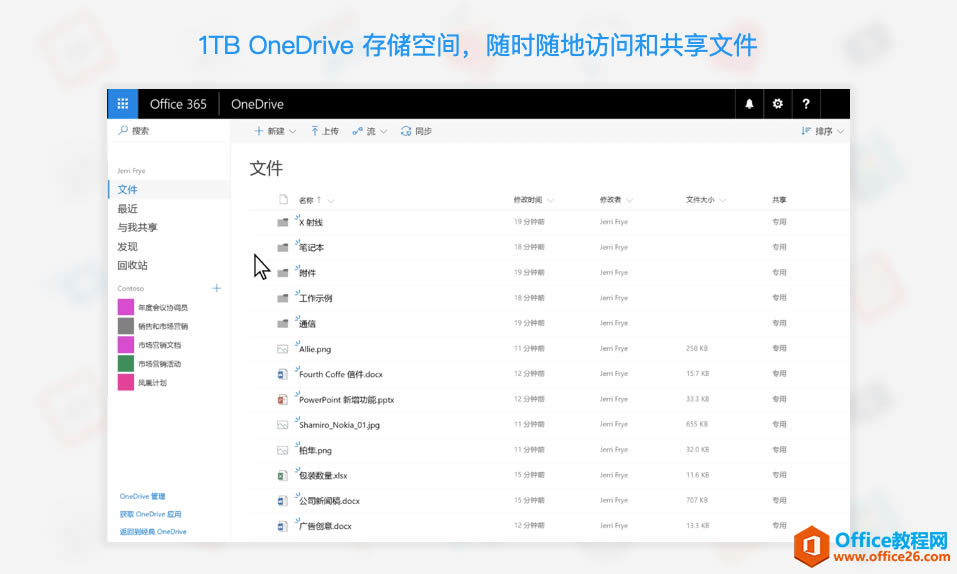Open Shamiro_Nokia_01.jpg file name
This screenshot has width=957, height=574.
[x=339, y=425]
